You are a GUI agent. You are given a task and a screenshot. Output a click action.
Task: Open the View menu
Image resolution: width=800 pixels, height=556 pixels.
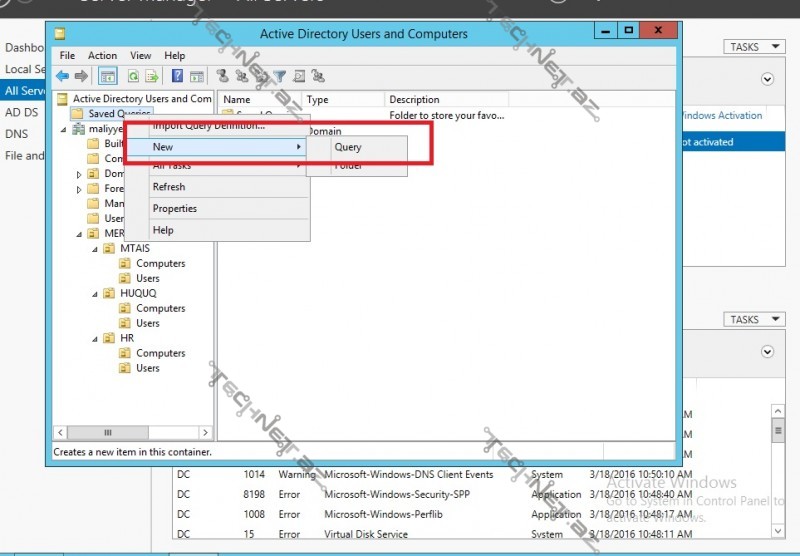140,56
